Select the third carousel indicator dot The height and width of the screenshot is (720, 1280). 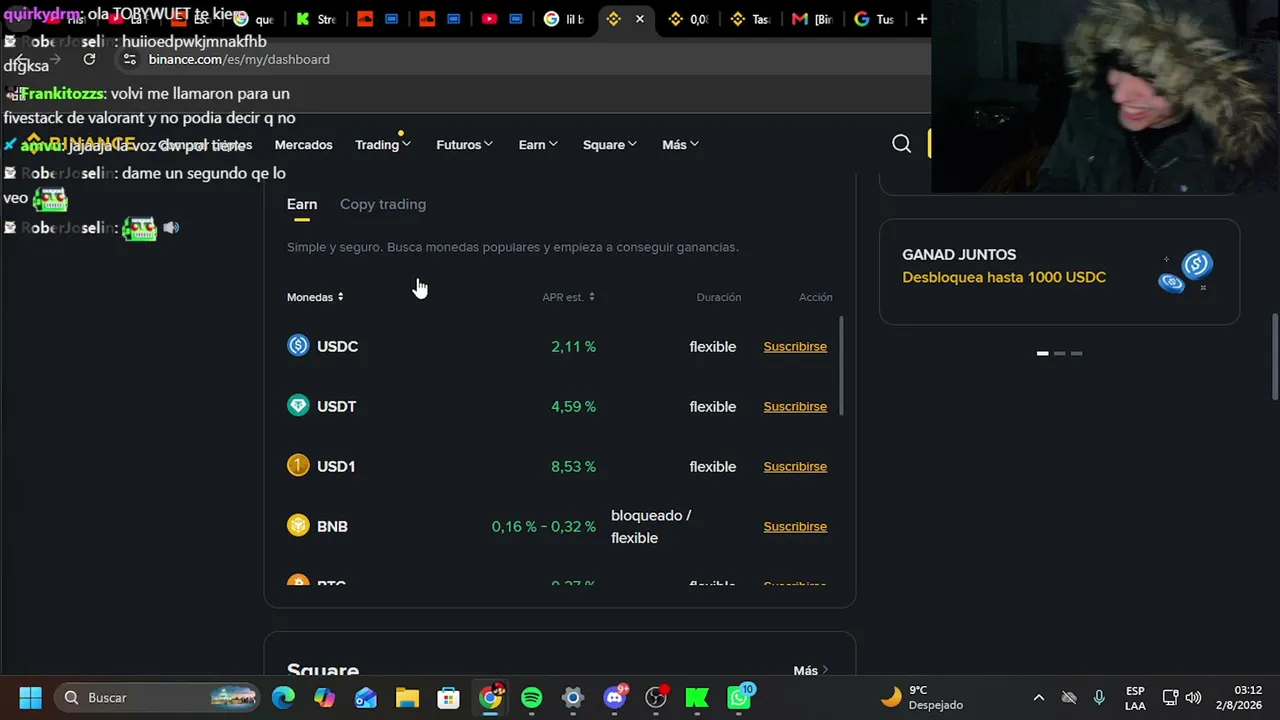click(x=1076, y=353)
